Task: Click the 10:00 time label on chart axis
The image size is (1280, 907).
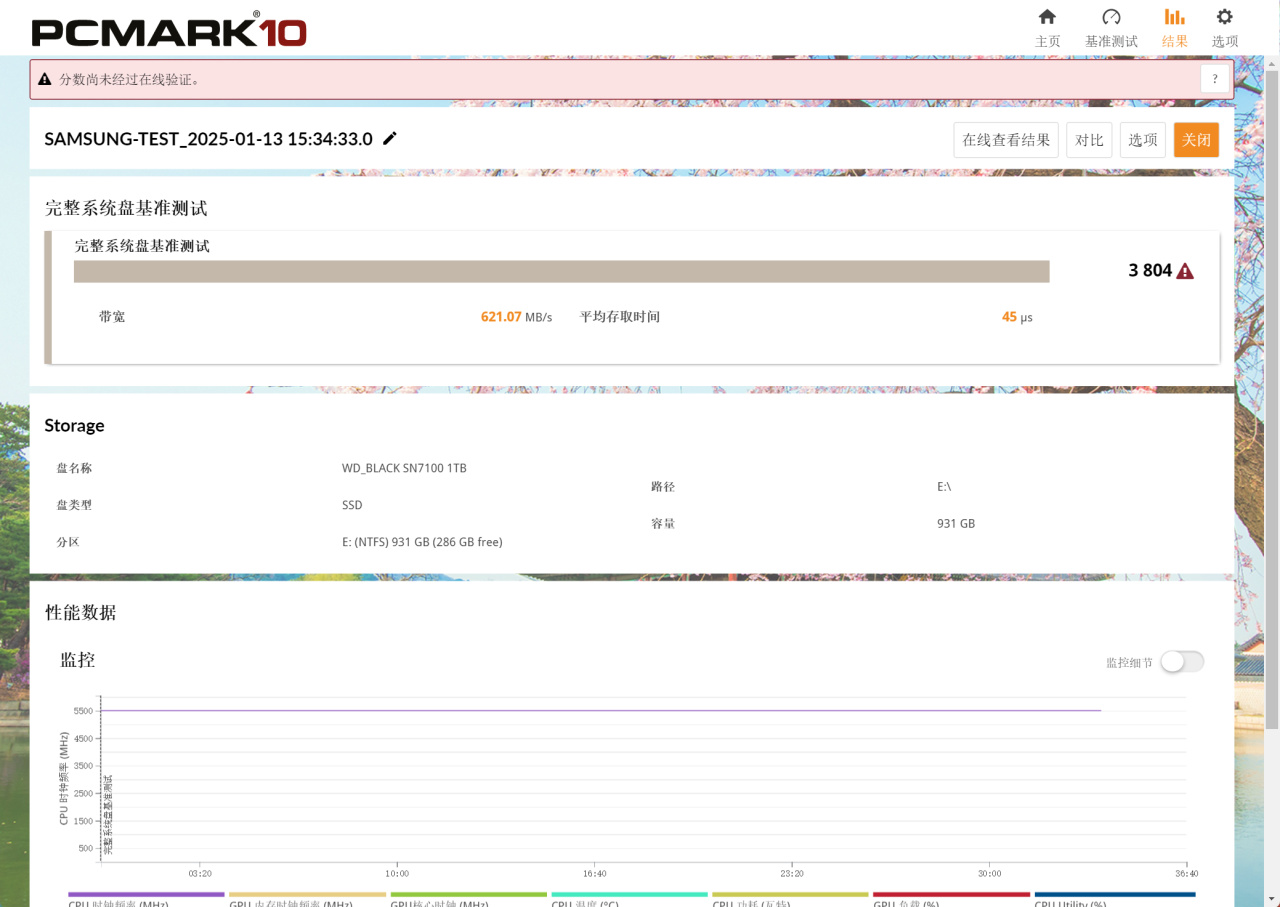Action: [397, 873]
